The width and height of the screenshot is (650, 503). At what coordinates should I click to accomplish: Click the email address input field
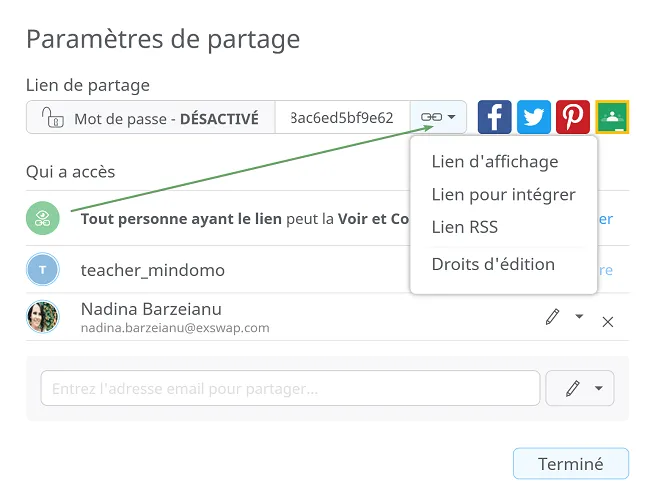coord(290,388)
